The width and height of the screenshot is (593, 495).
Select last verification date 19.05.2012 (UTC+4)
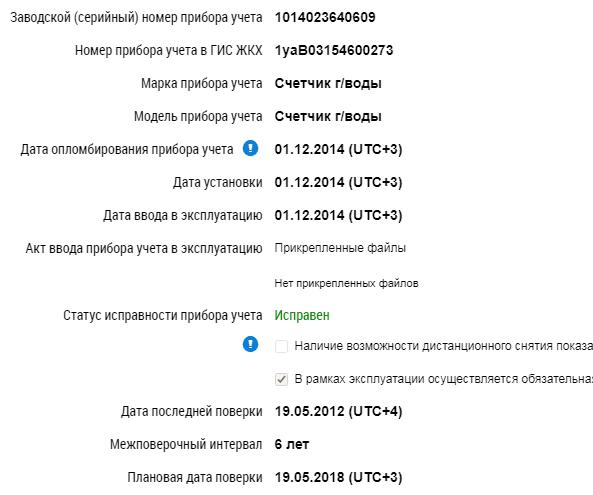(x=338, y=411)
